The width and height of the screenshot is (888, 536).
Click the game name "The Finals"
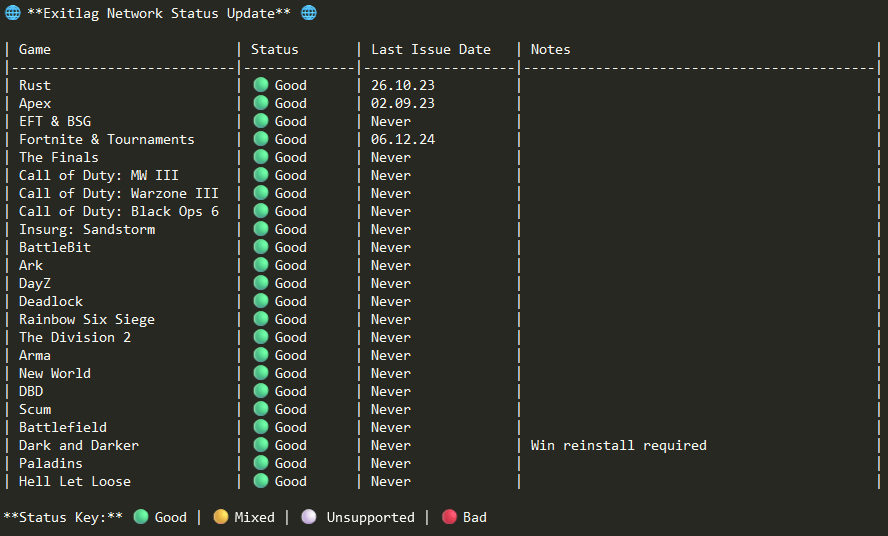click(x=58, y=158)
